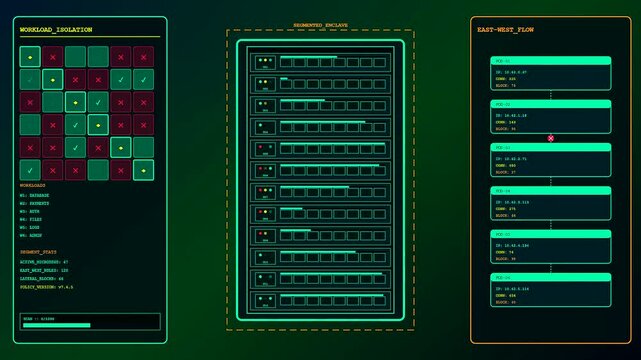Open the POD-05 card header
The width and height of the screenshot is (641, 360).
[551, 234]
